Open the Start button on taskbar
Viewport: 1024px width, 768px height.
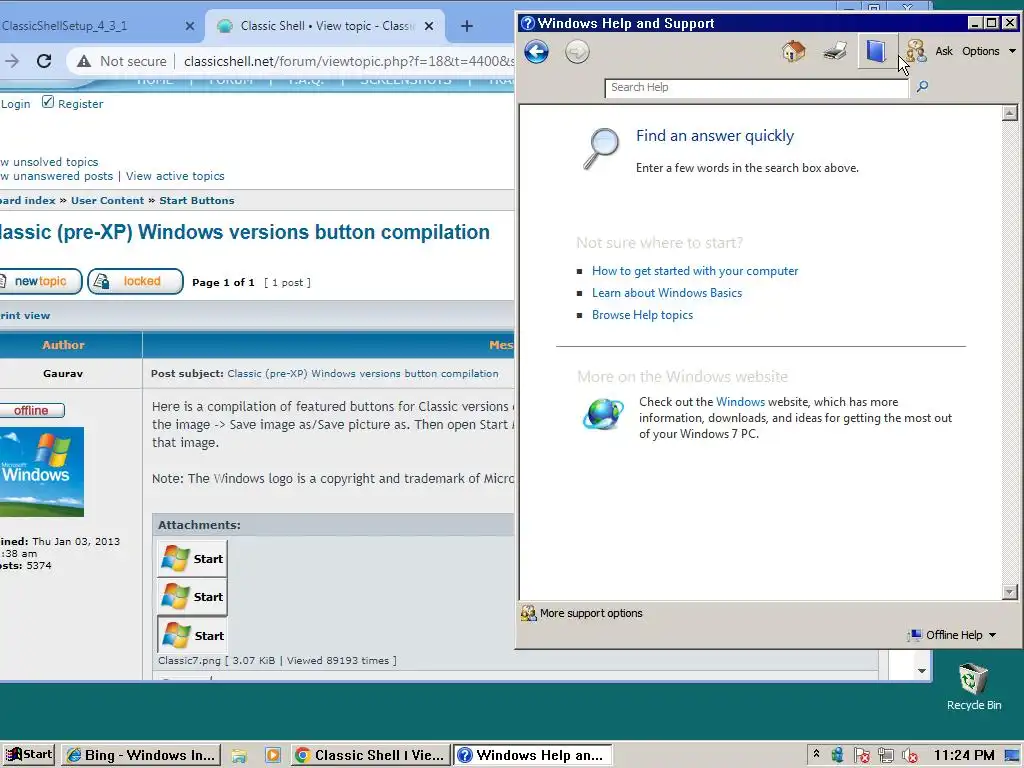[28, 755]
